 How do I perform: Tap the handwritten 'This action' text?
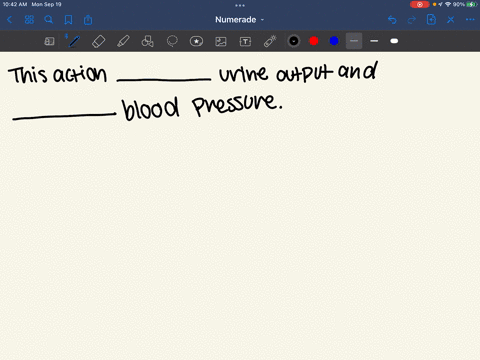coord(57,74)
